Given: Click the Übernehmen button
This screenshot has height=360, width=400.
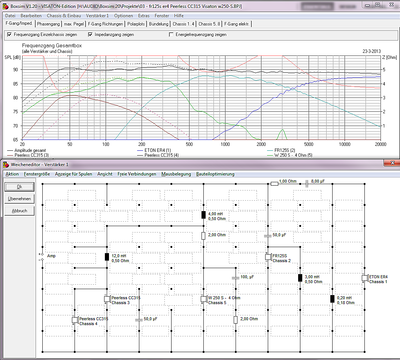Looking at the screenshot, I should 19,199.
